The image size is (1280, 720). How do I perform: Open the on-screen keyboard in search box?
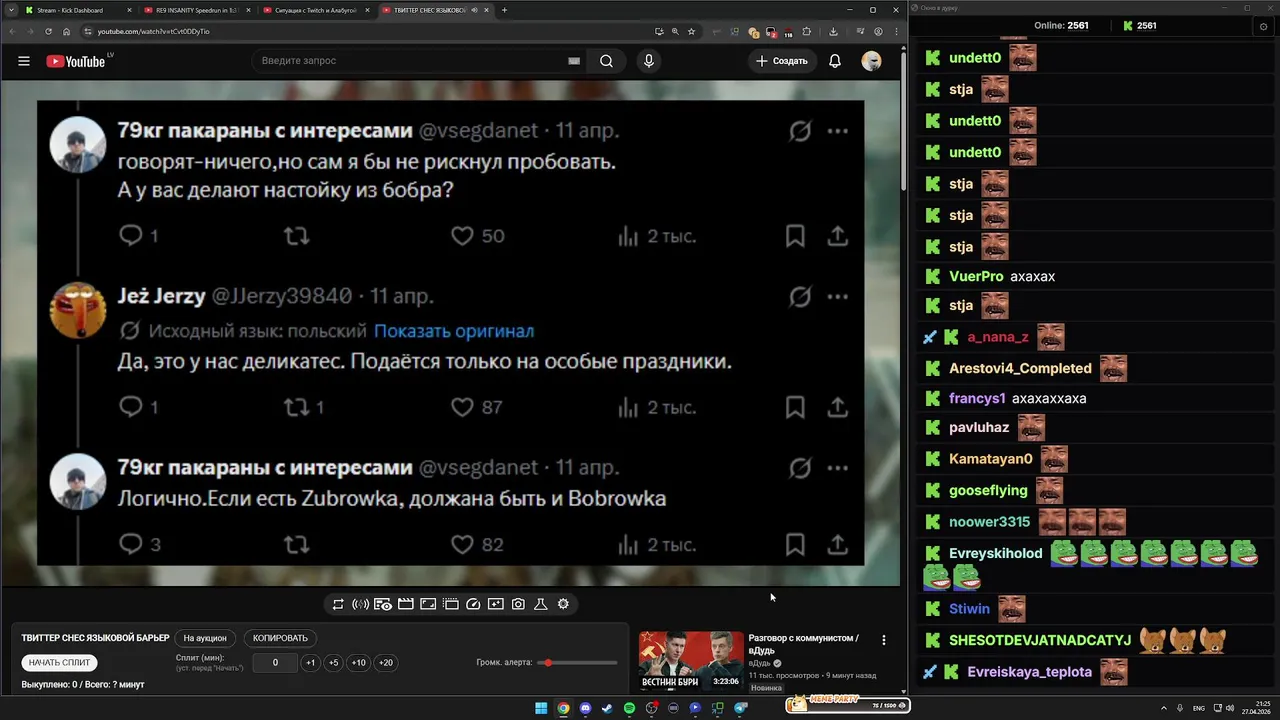click(x=574, y=61)
